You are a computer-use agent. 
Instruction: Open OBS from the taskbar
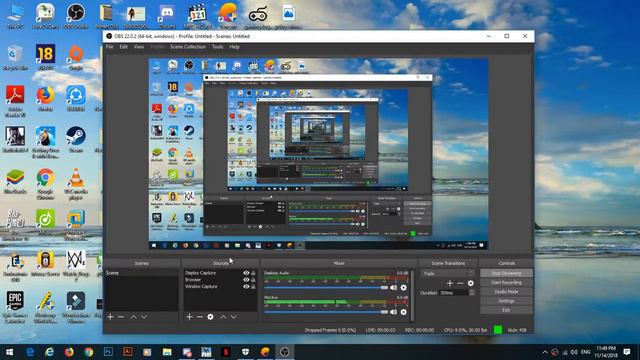pyautogui.click(x=284, y=352)
